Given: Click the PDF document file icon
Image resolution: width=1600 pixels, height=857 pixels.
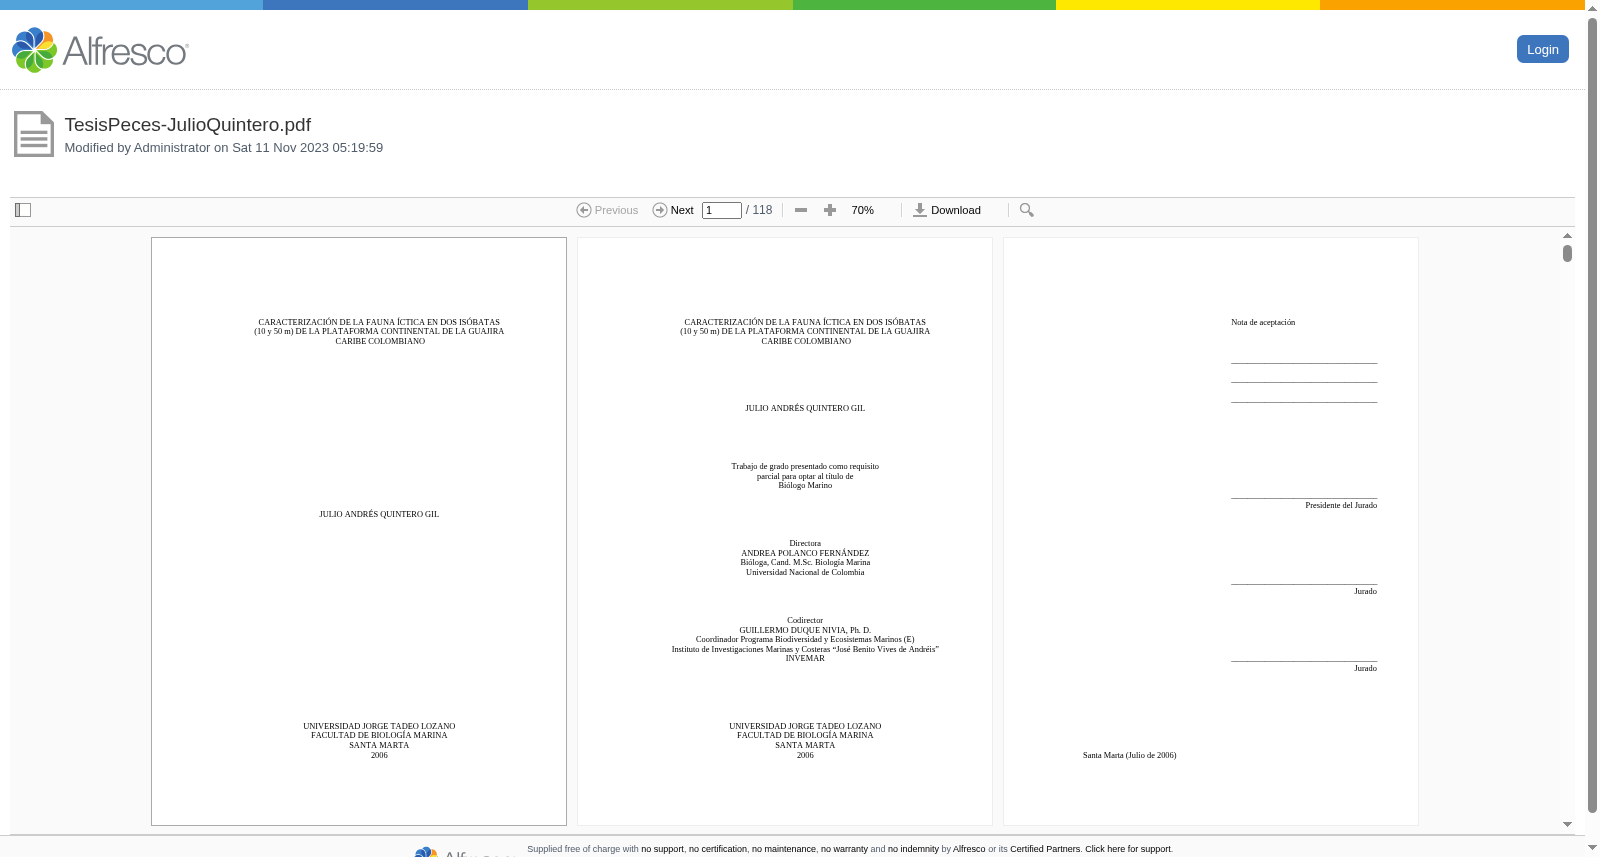Looking at the screenshot, I should click(33, 134).
